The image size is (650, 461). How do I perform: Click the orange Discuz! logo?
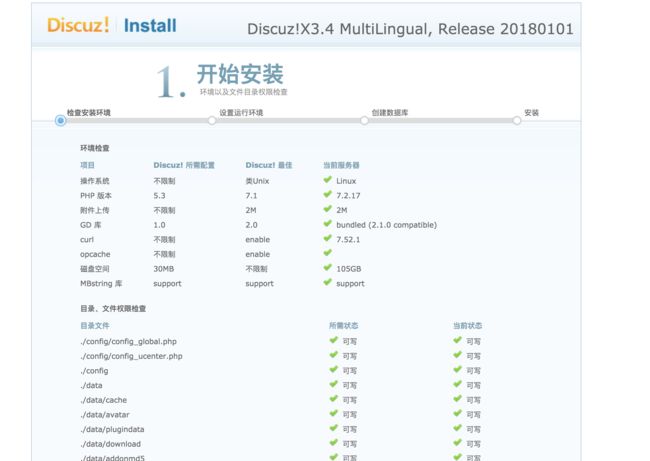[78, 25]
